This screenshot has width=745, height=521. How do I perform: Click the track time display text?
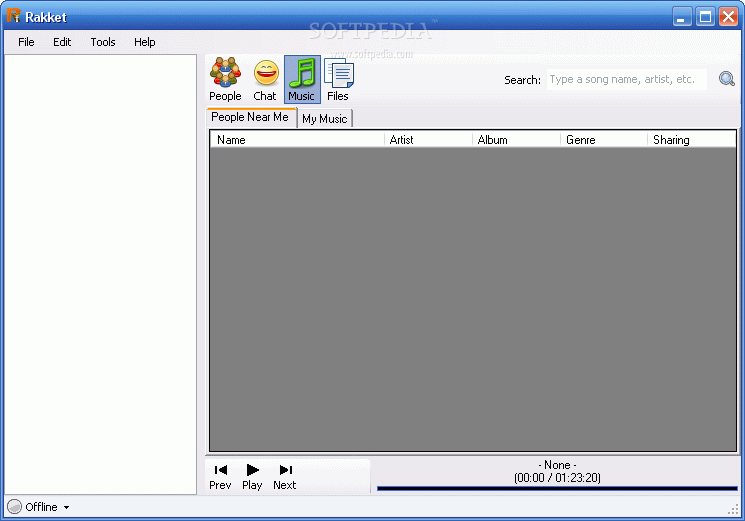pos(557,477)
